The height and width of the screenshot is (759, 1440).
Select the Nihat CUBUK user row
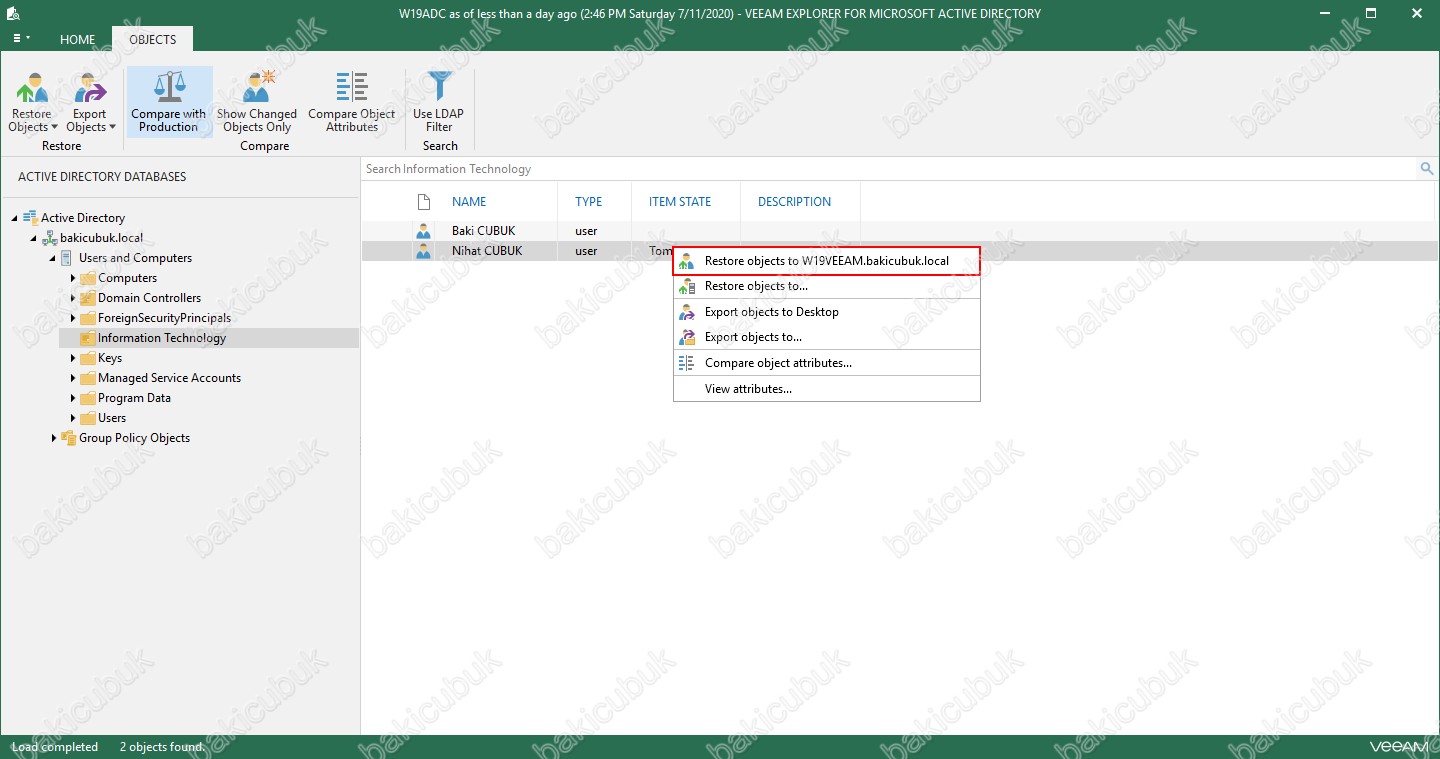pos(900,251)
